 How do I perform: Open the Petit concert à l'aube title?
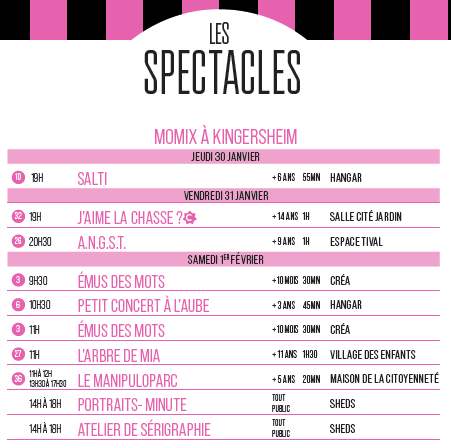pyautogui.click(x=143, y=306)
